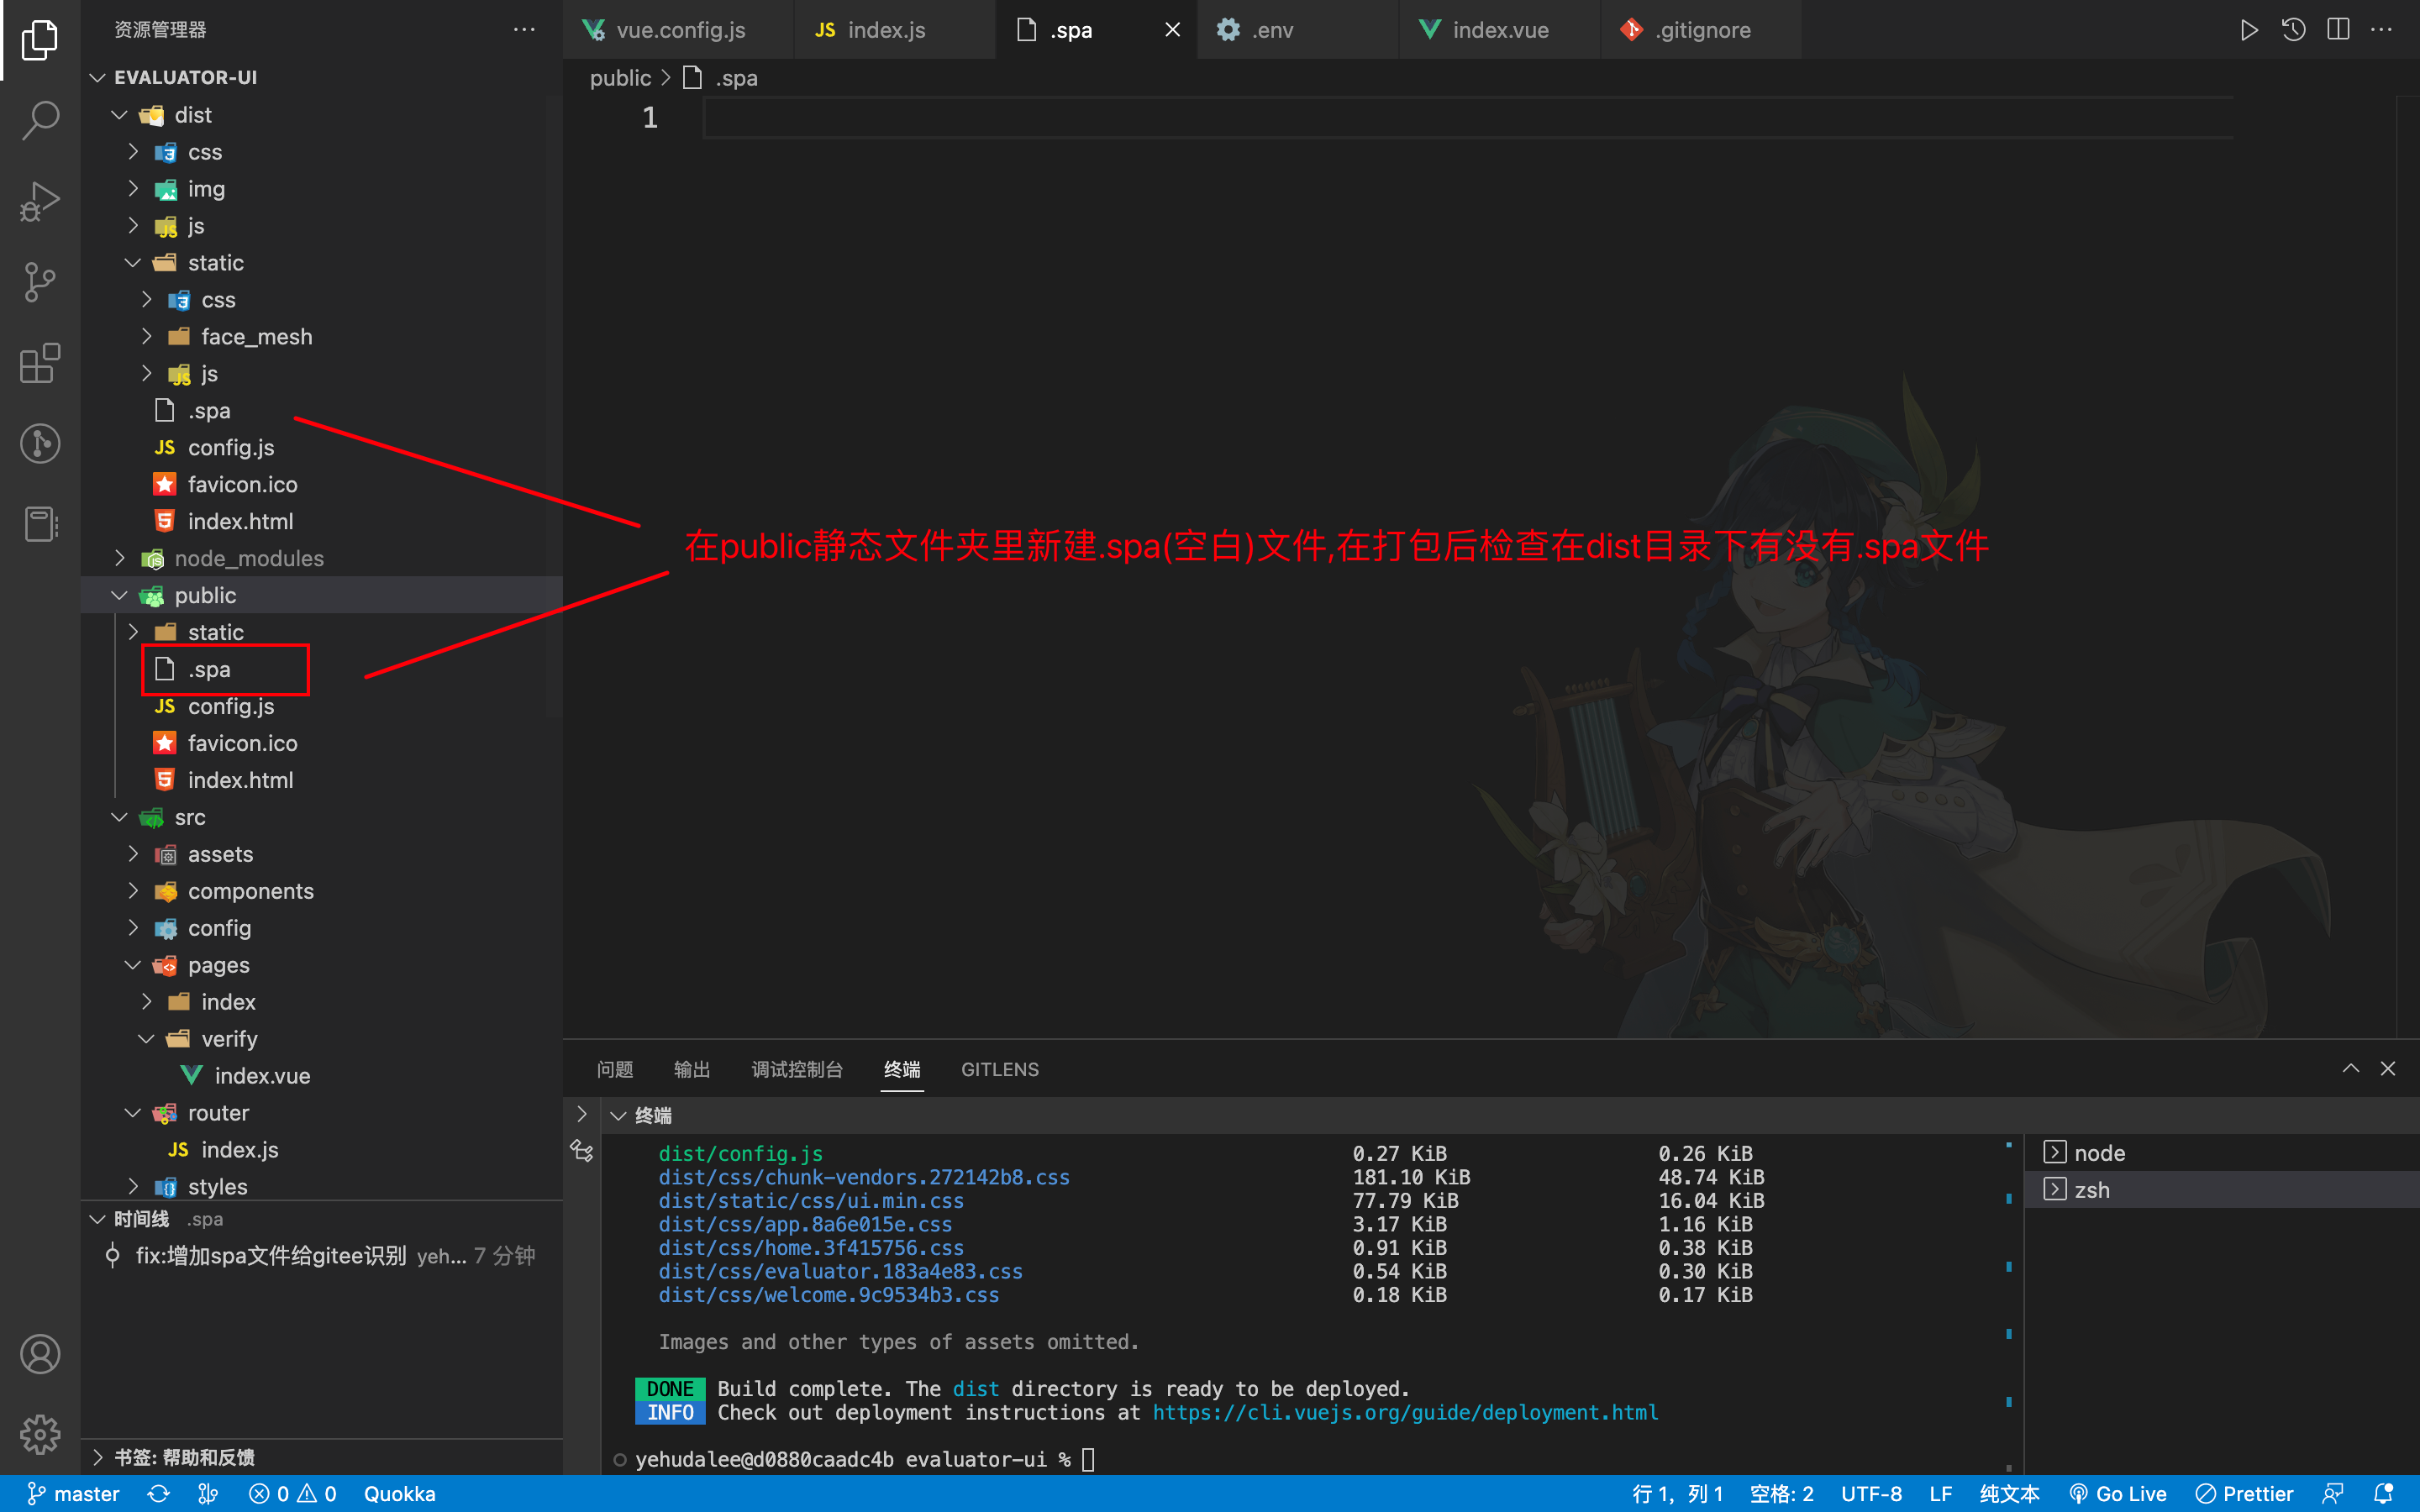Screen dimensions: 2420x1512
Task: Open the Search view in activity bar
Action: (40, 120)
